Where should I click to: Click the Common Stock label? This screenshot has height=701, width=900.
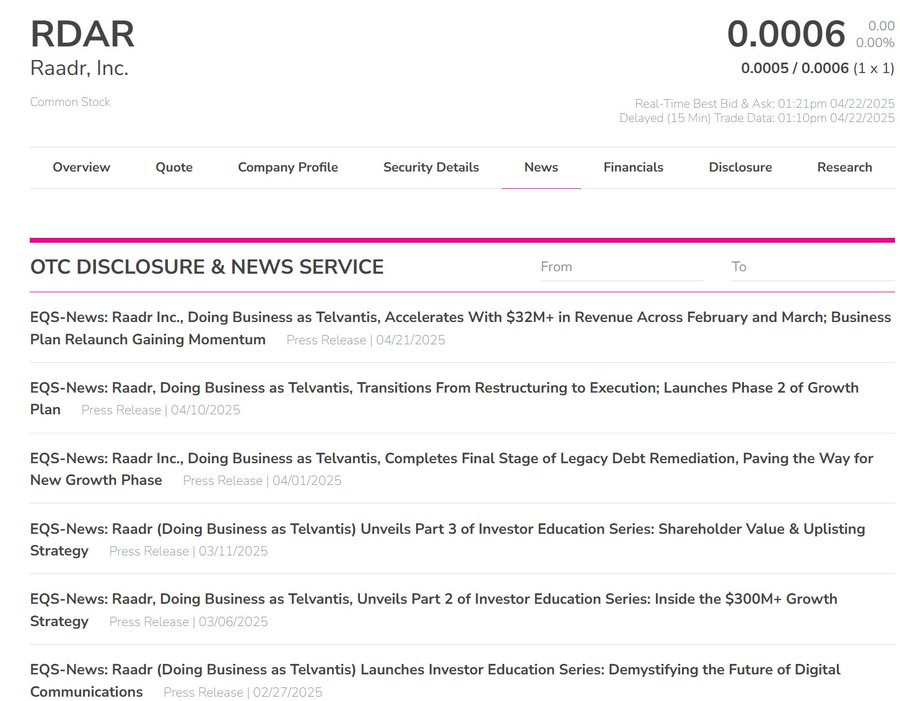coord(70,102)
